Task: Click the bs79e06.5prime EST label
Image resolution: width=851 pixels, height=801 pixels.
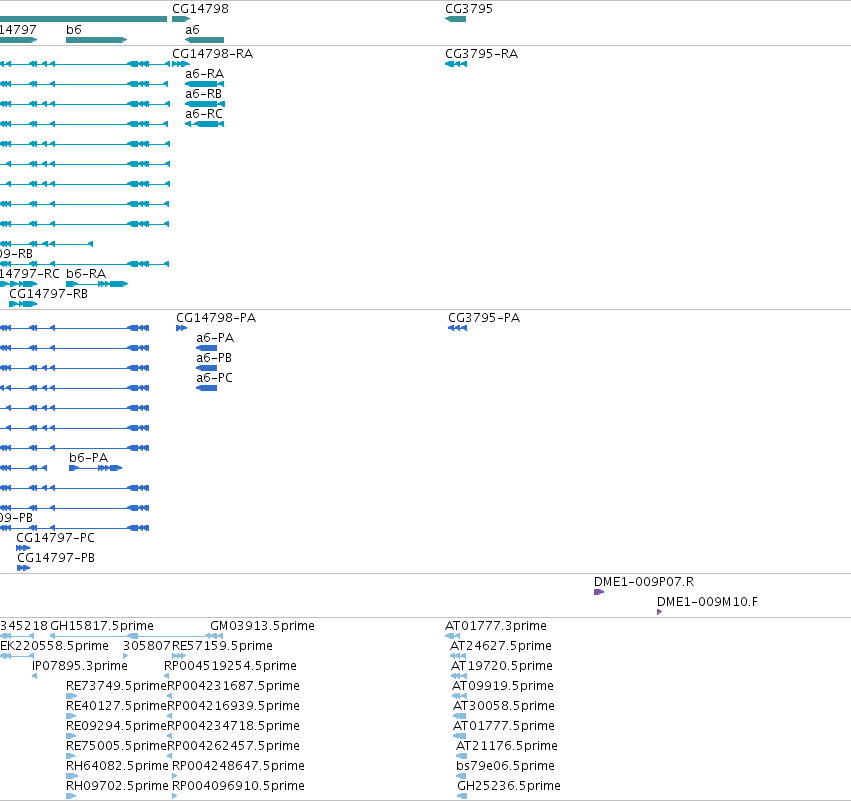Action: pyautogui.click(x=505, y=766)
